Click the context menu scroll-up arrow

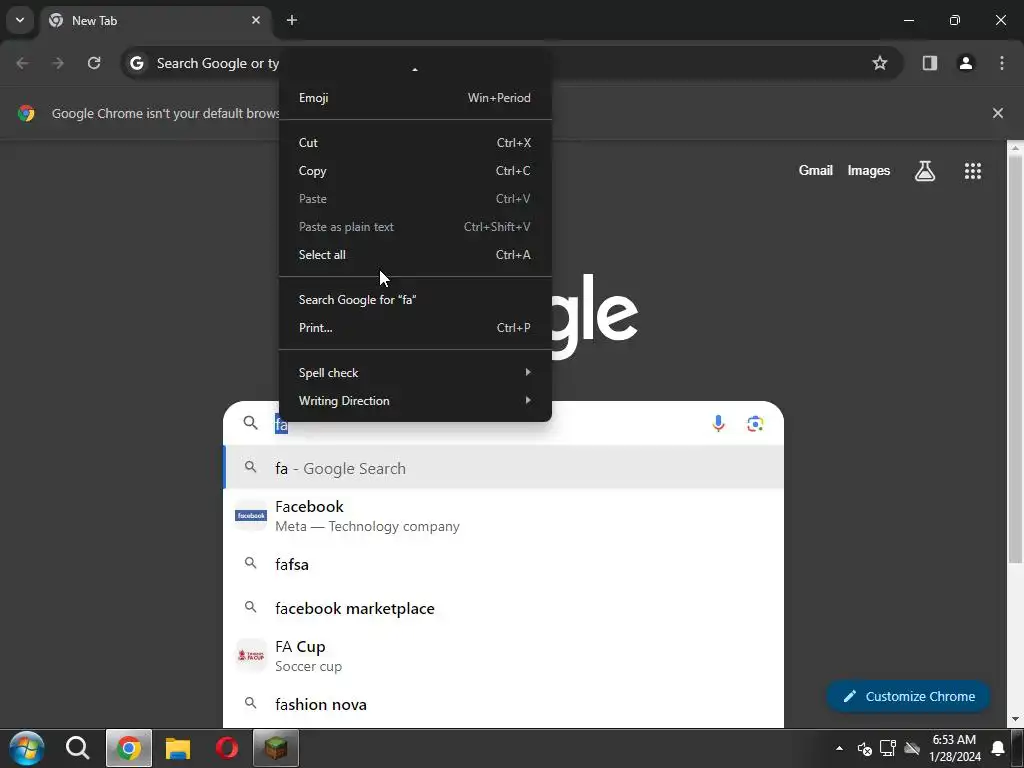415,69
